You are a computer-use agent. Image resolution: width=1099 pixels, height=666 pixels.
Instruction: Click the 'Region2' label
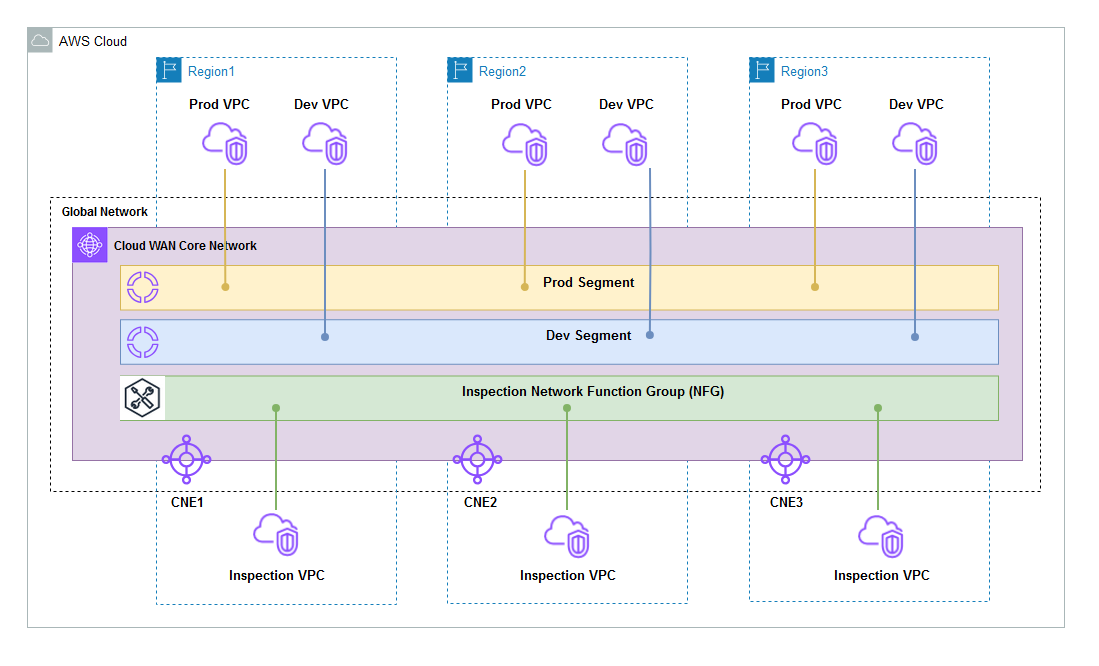(x=502, y=72)
